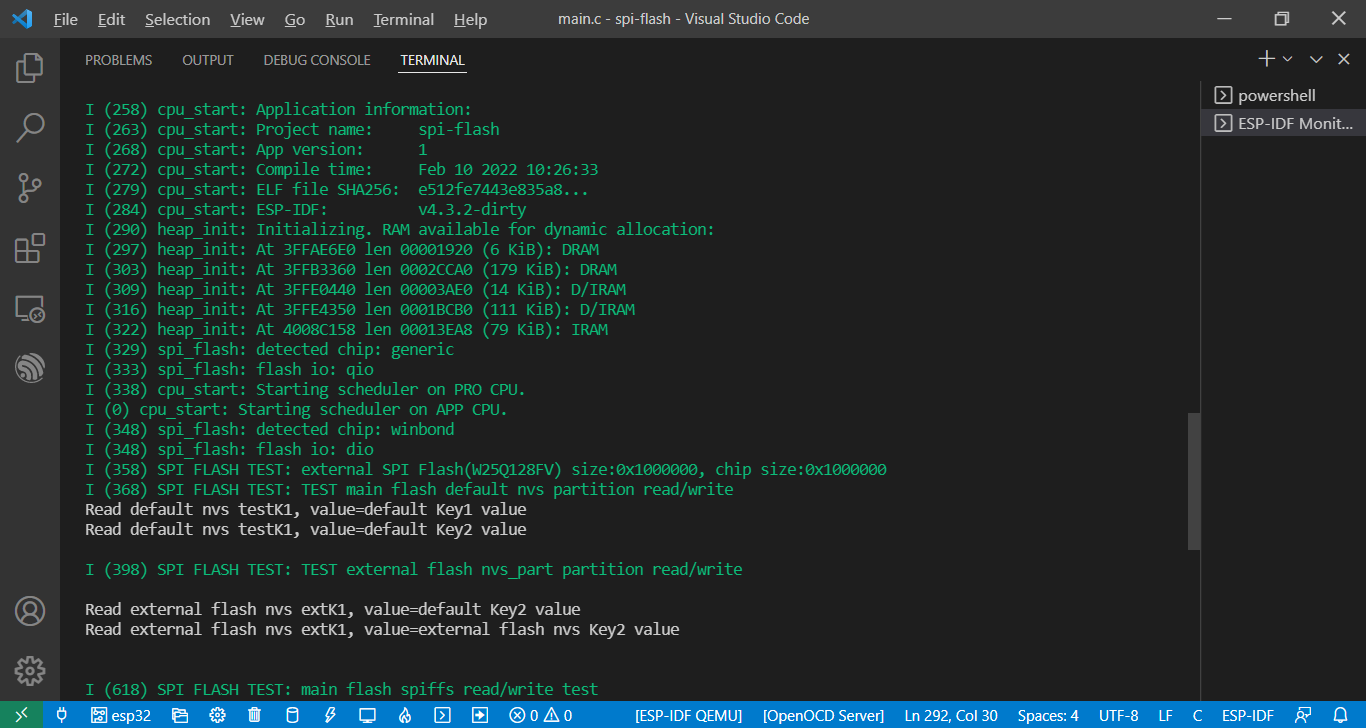Click the green remote window indicator
This screenshot has height=728, width=1366.
pos(21,715)
